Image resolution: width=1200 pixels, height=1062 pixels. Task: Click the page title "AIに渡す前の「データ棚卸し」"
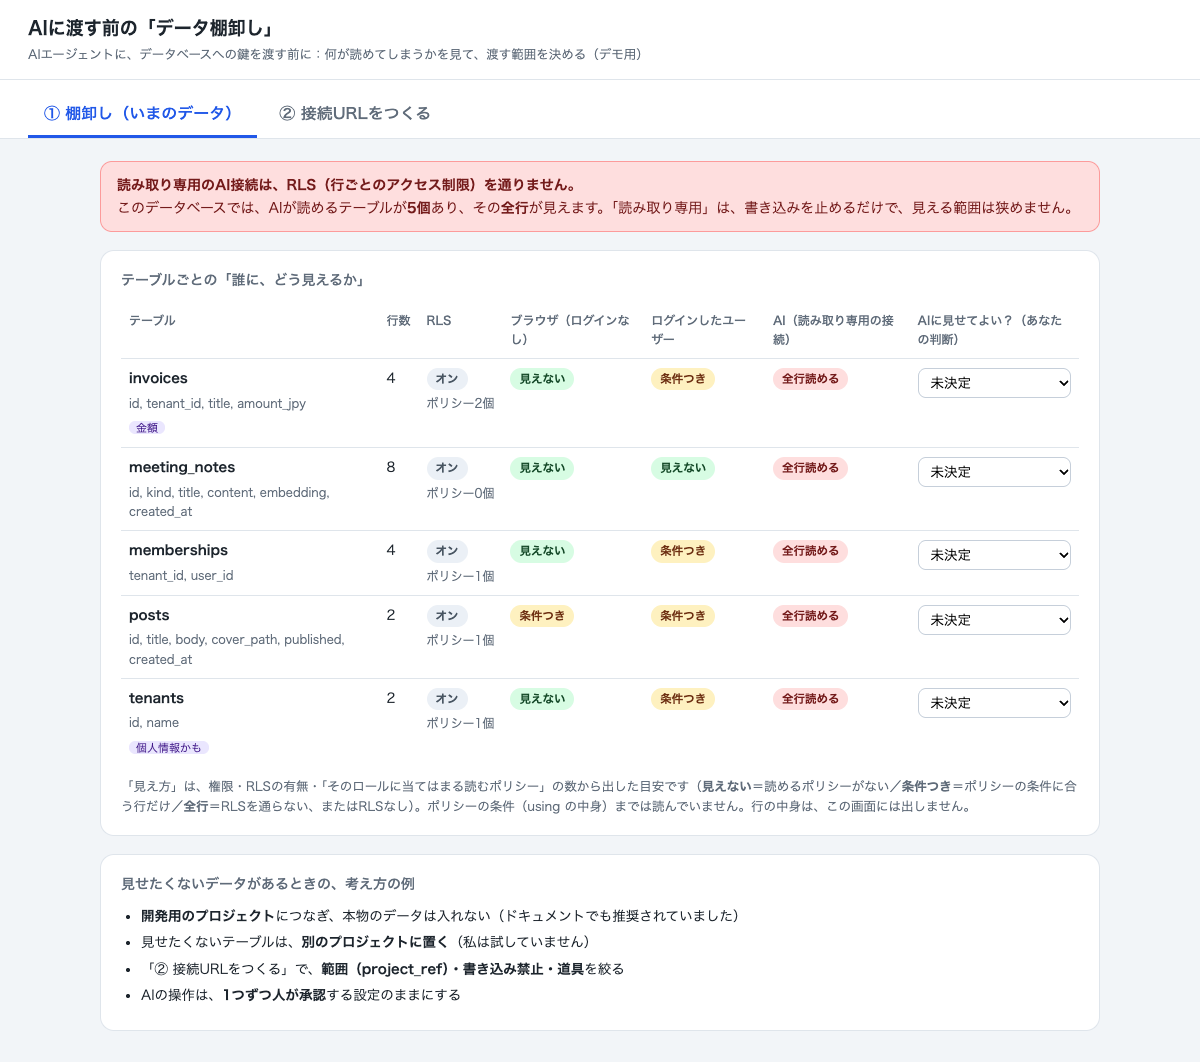click(151, 28)
